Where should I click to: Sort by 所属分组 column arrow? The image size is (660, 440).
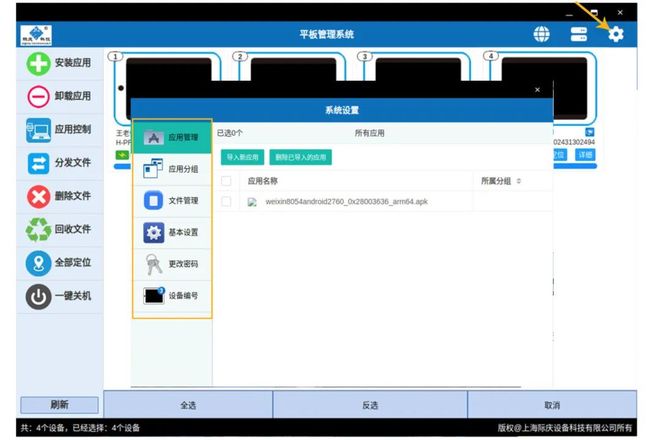[x=519, y=181]
